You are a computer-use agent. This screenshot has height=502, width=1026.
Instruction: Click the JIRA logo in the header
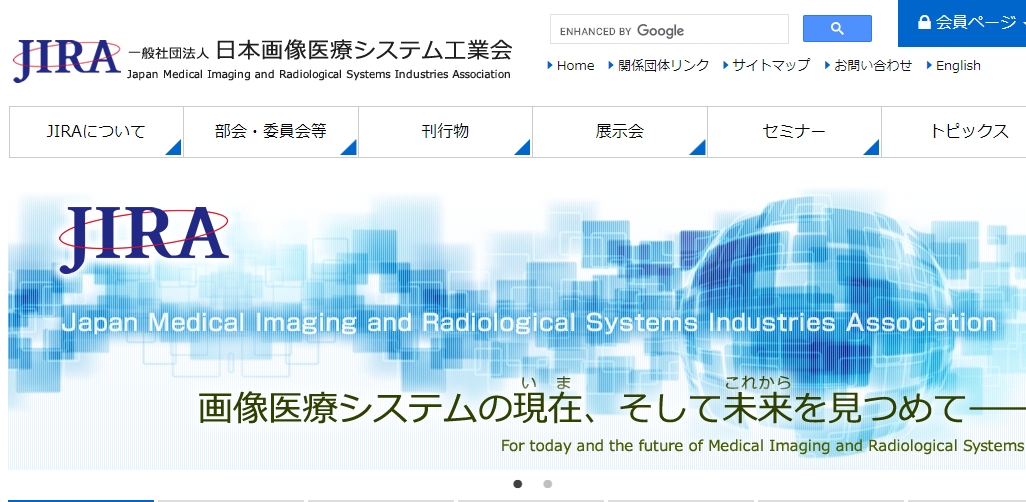point(67,60)
